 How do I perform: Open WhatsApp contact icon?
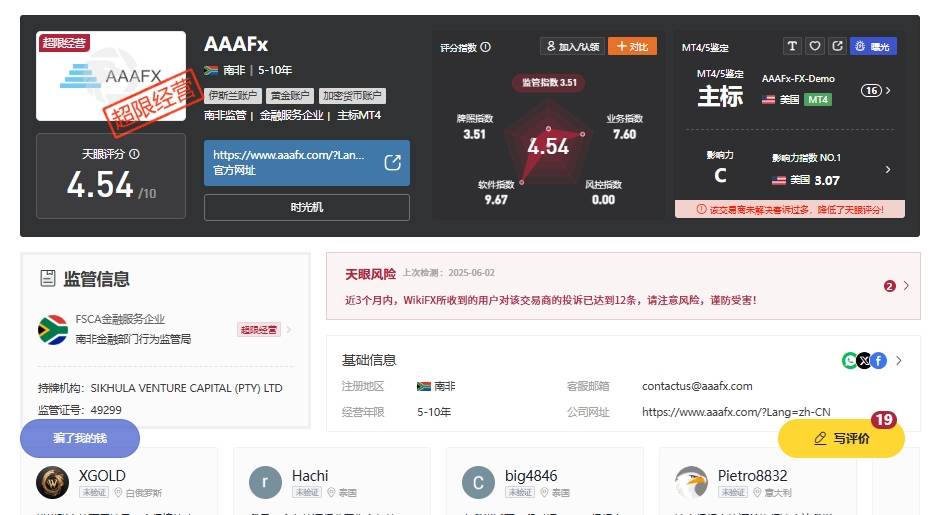click(849, 360)
